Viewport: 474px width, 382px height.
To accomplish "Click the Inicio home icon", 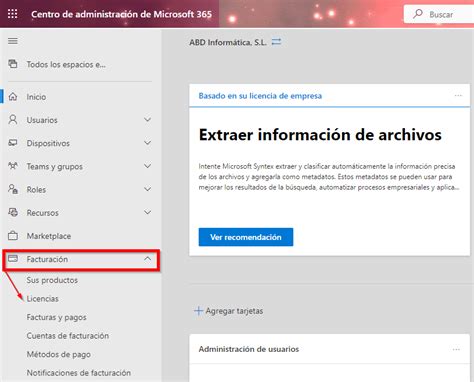I will coord(13,97).
